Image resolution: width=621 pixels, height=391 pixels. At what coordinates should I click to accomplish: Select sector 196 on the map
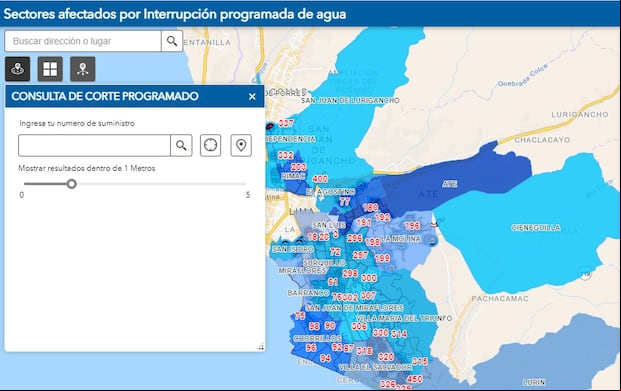click(412, 226)
